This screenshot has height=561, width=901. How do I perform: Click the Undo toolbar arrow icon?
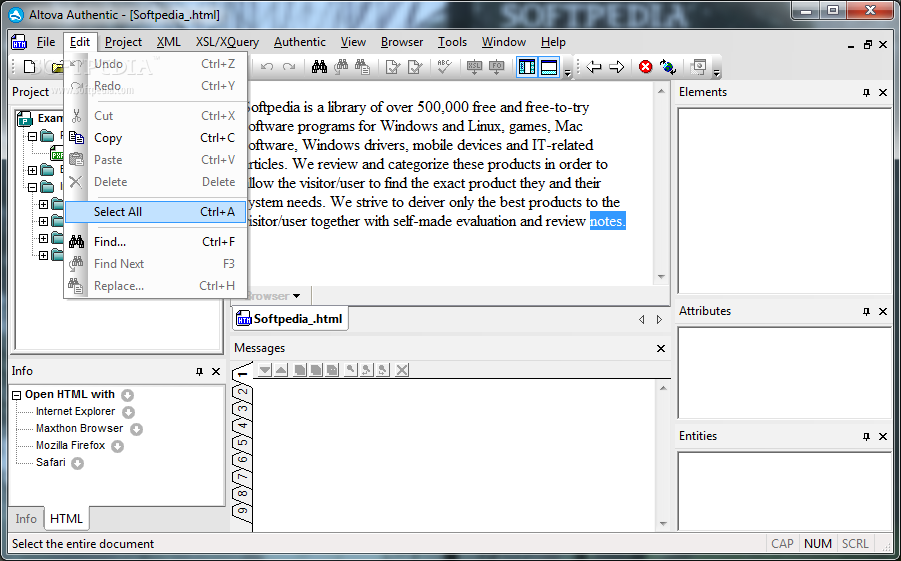tap(267, 67)
